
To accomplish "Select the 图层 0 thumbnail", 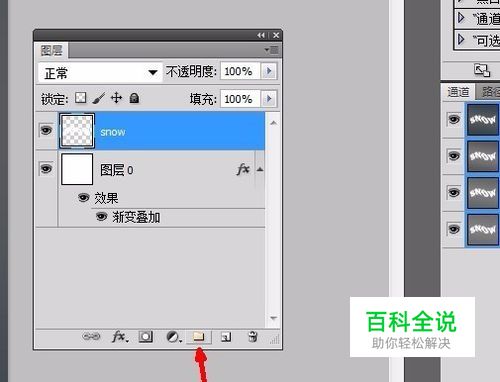I will (x=77, y=169).
